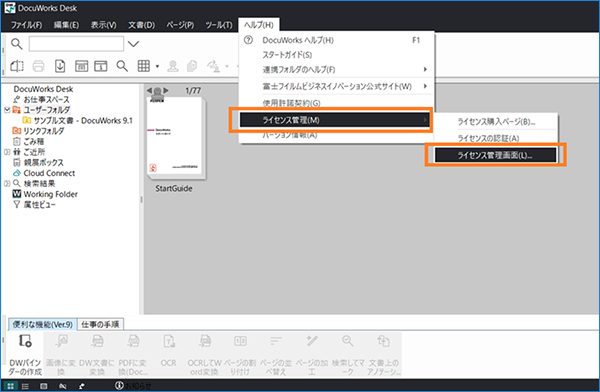The width and height of the screenshot is (600, 392).
Task: Click the ヘルプ(H) menu
Action: [259, 25]
